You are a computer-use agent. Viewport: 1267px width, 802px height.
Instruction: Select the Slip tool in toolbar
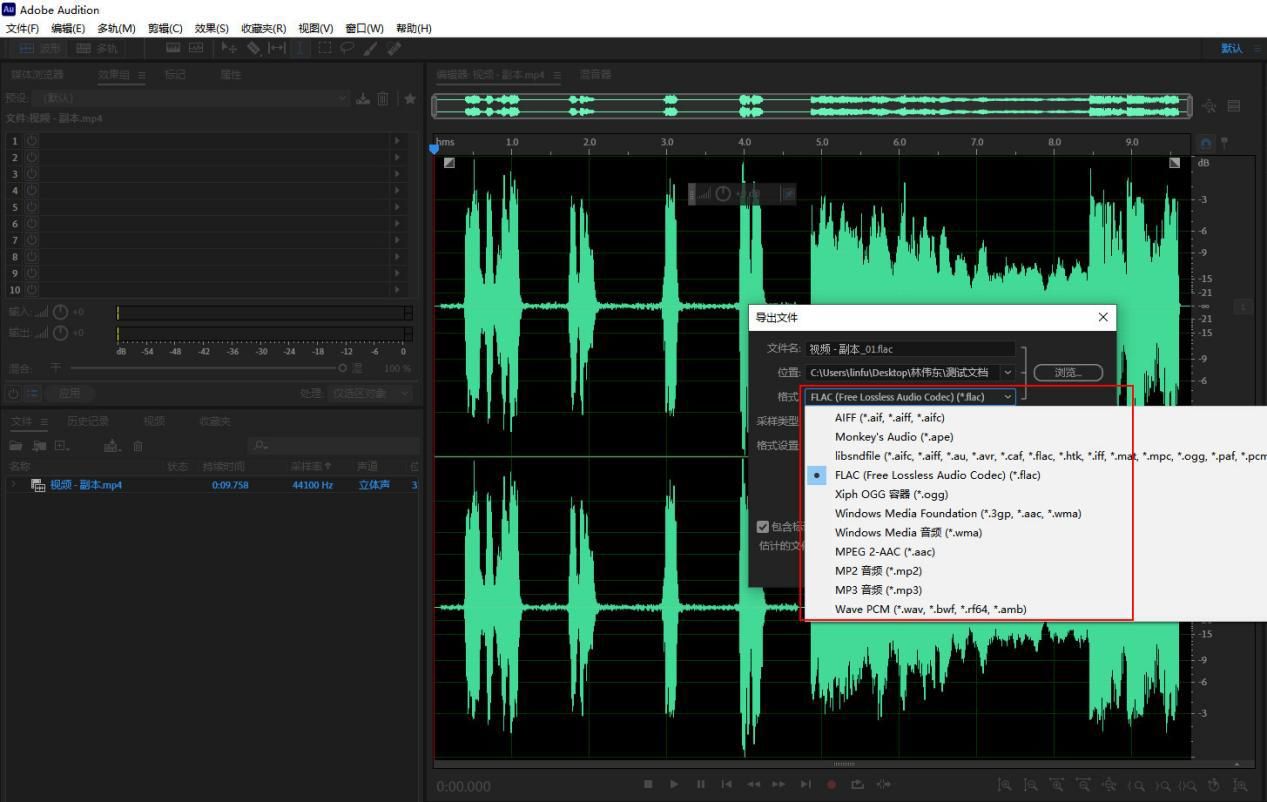click(278, 48)
